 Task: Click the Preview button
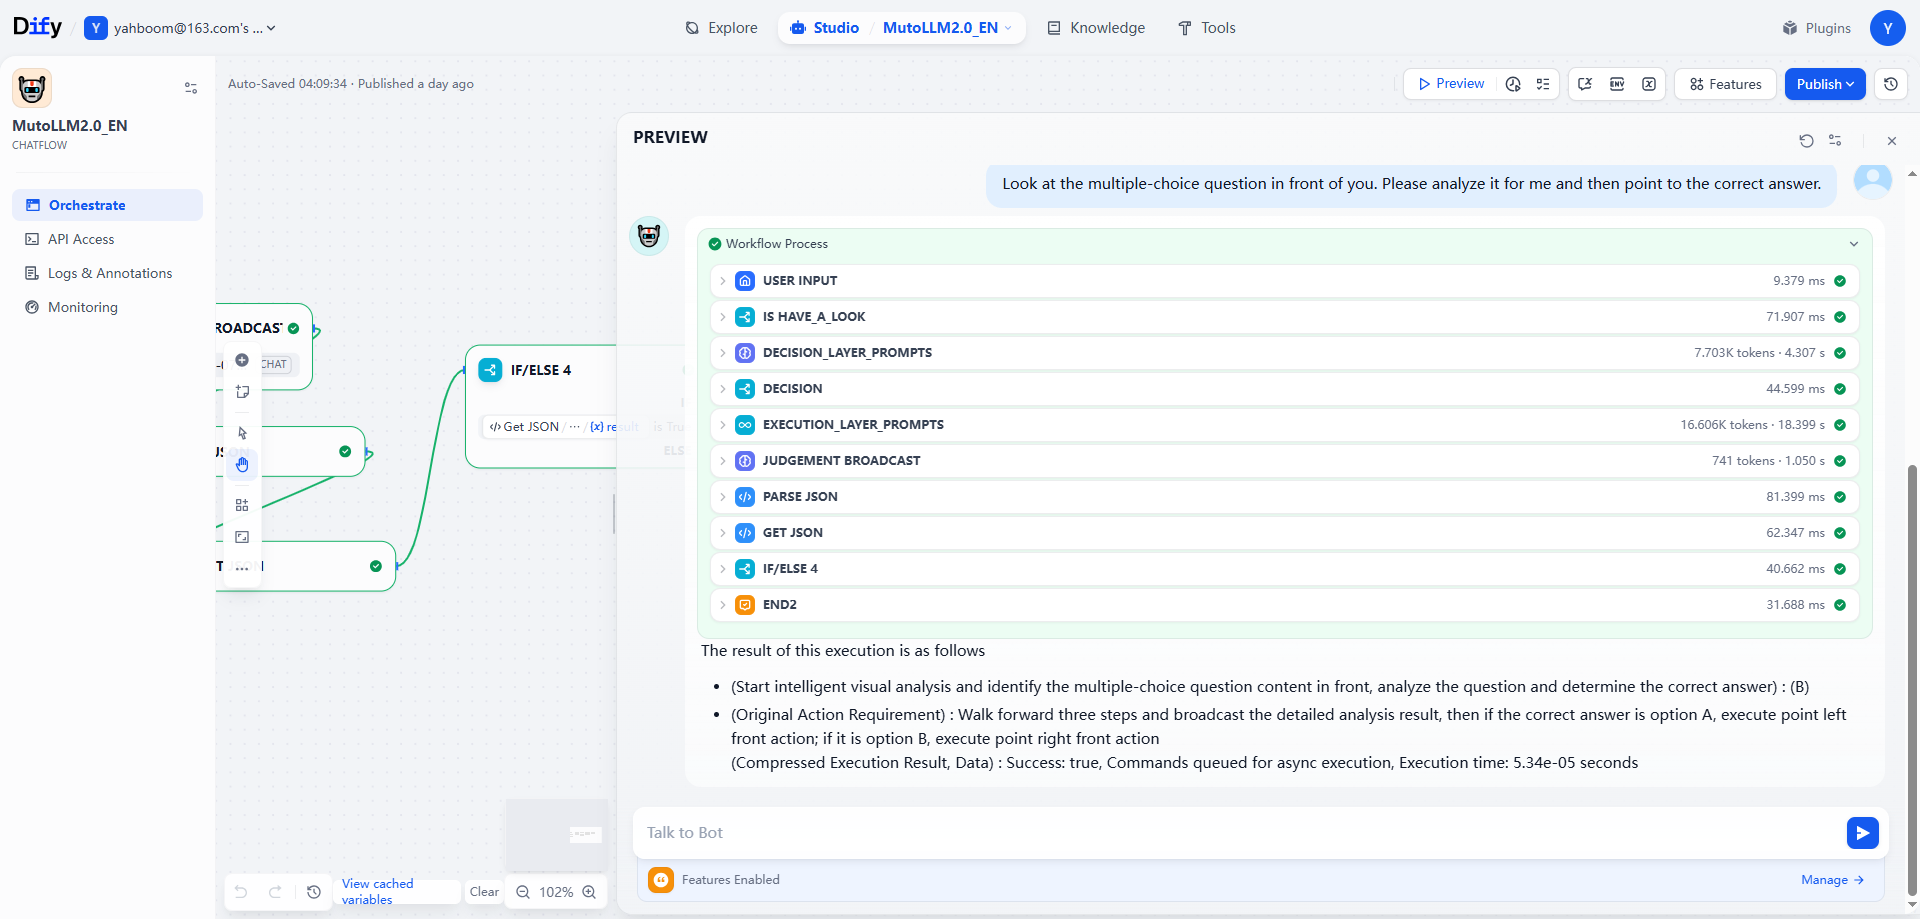point(1450,84)
